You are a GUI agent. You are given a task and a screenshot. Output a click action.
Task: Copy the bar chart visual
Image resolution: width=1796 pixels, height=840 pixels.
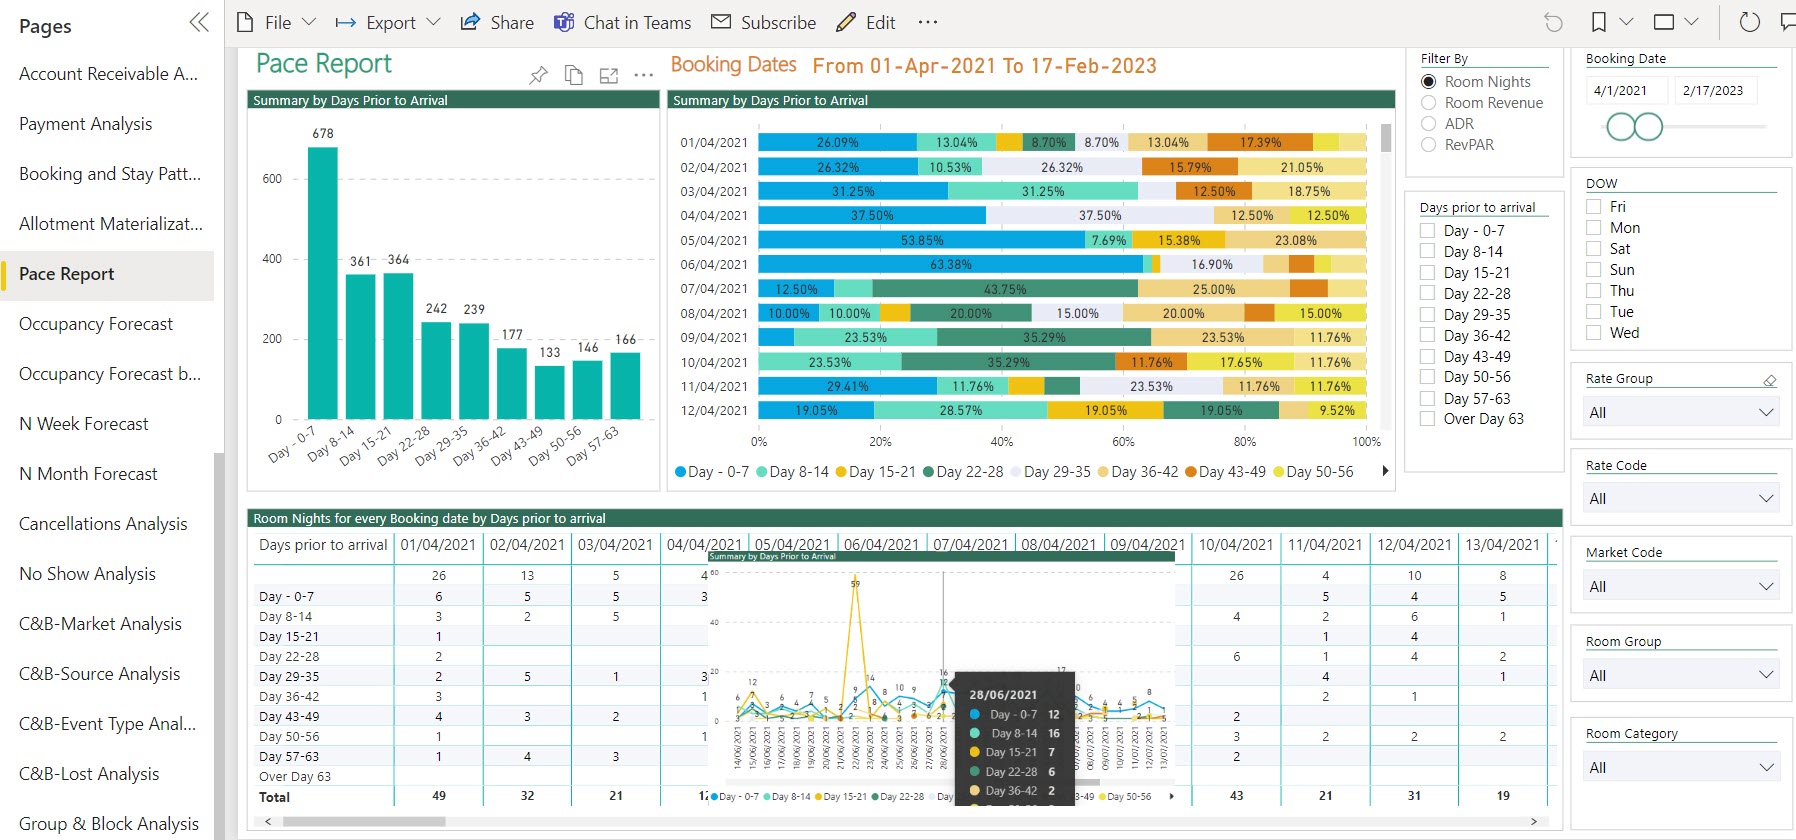click(574, 75)
